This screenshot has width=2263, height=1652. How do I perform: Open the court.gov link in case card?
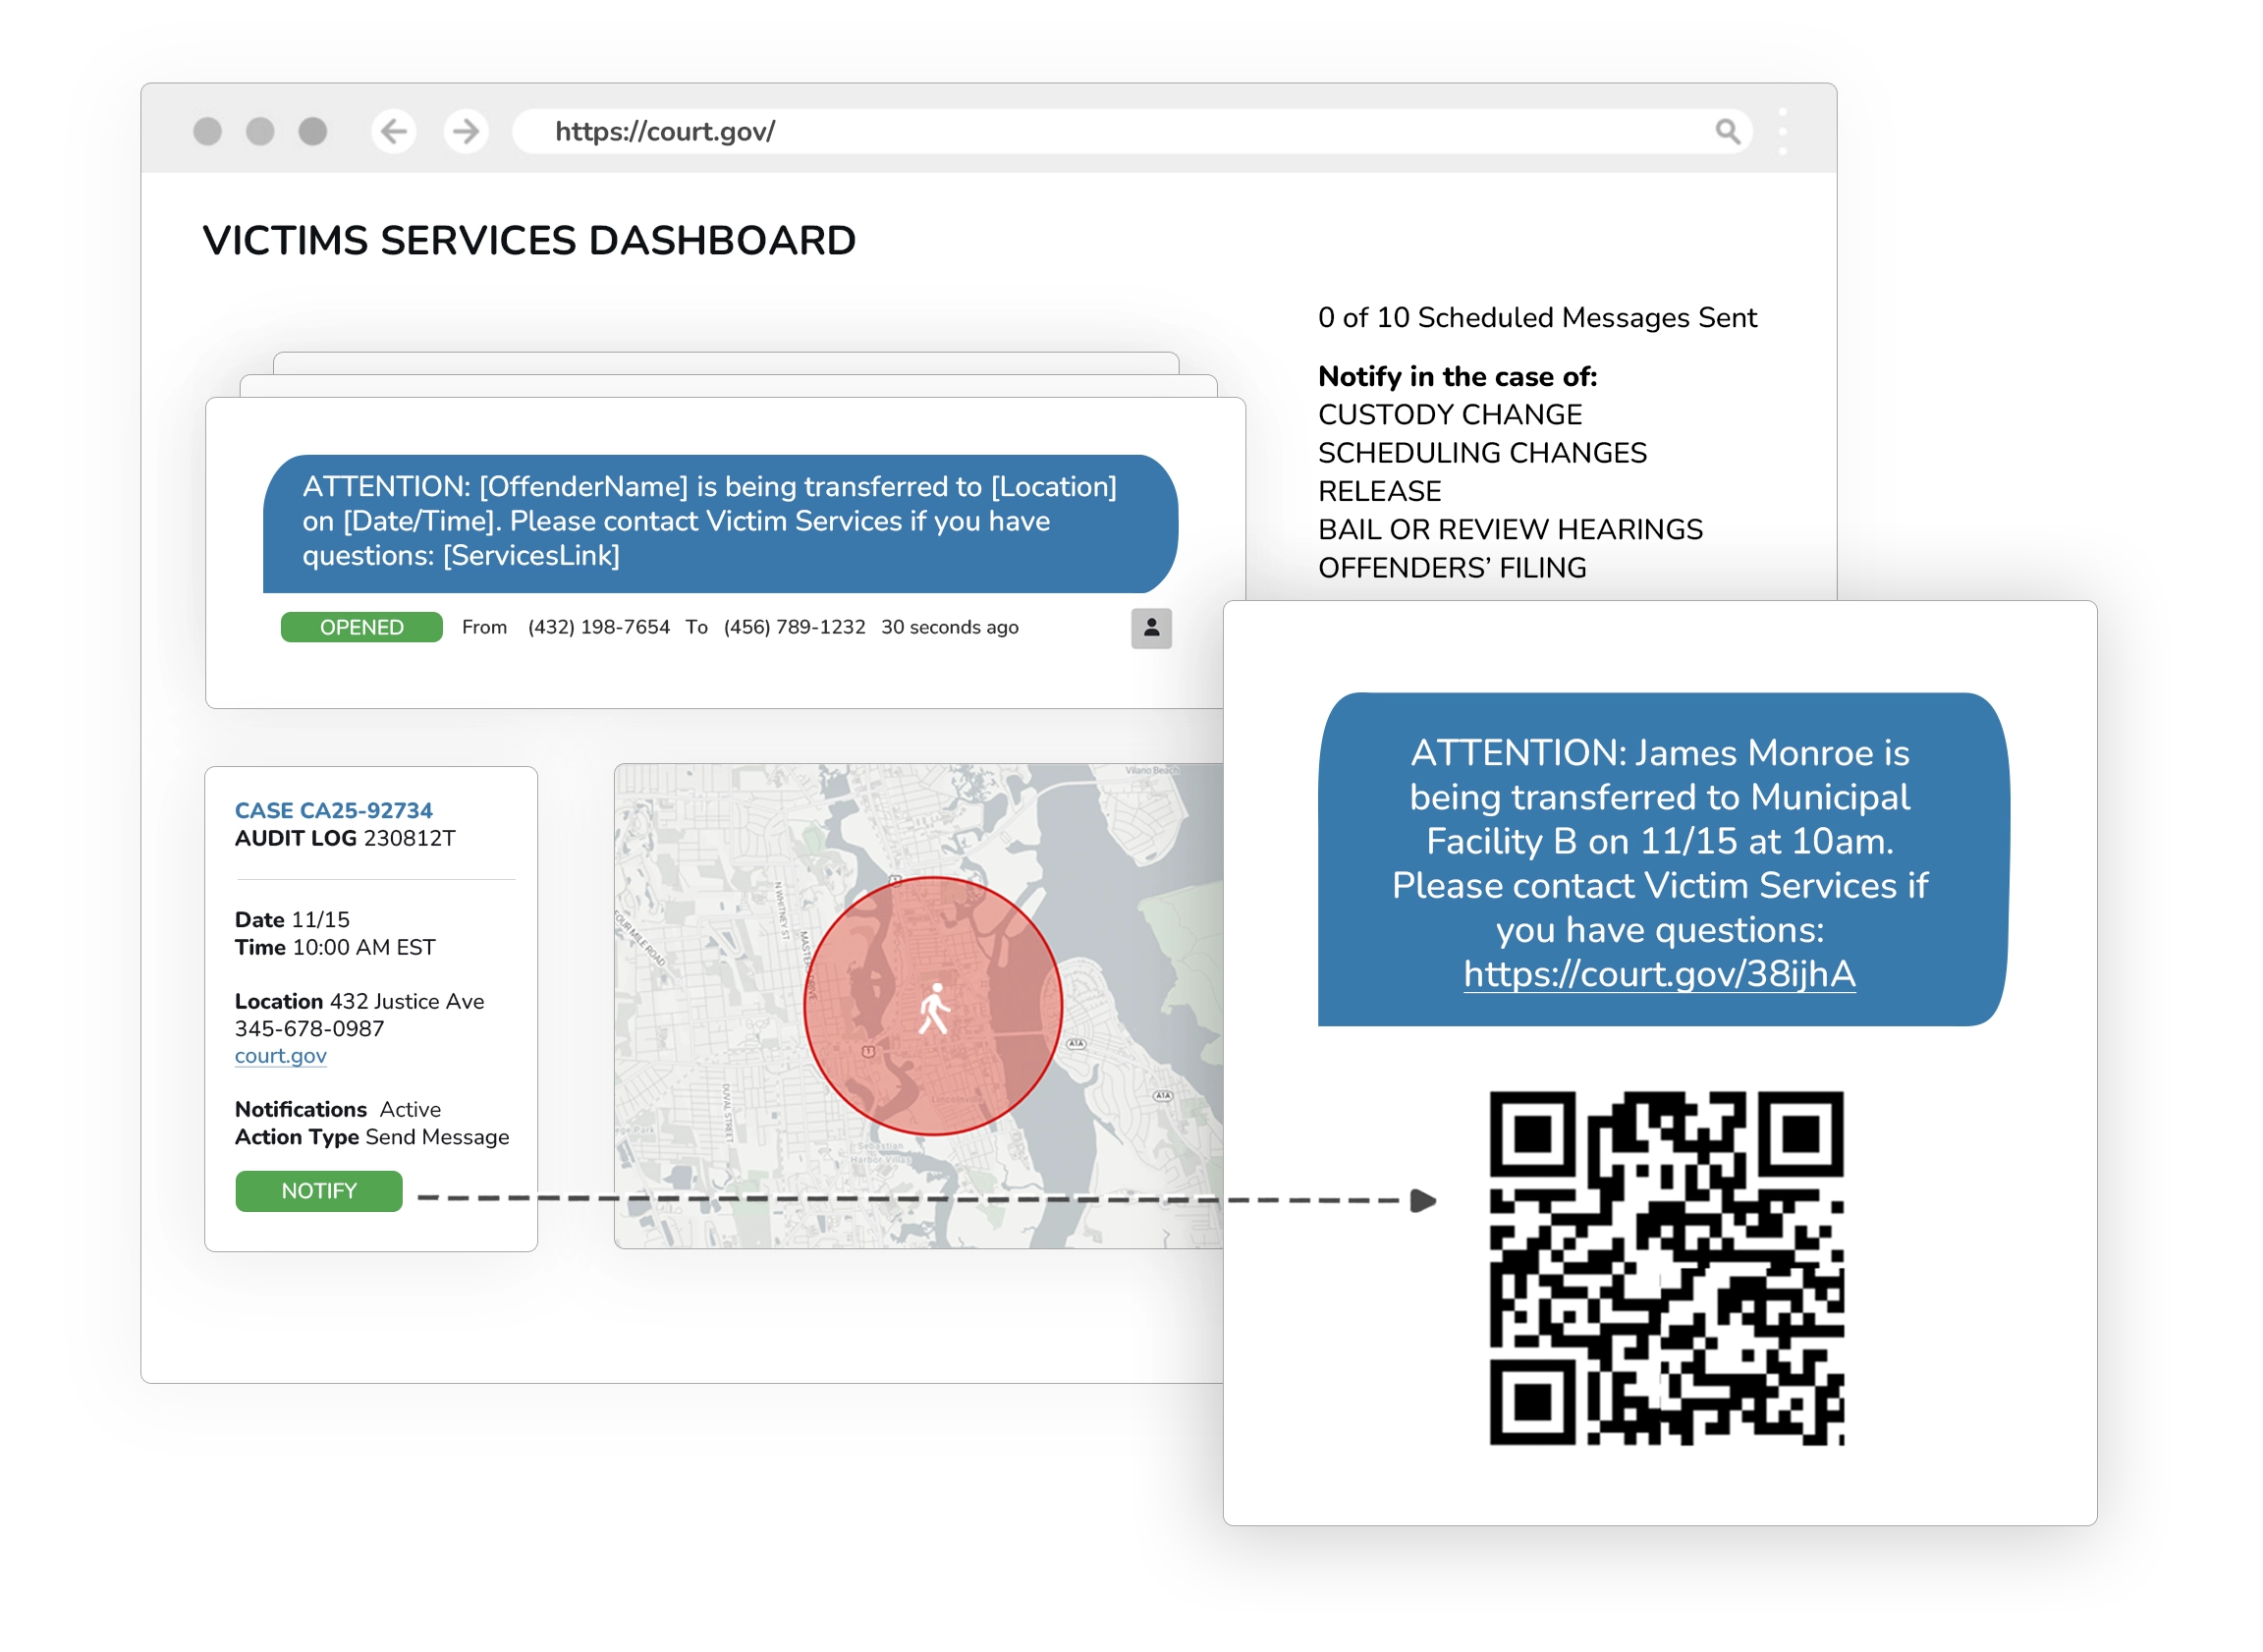pos(281,1055)
